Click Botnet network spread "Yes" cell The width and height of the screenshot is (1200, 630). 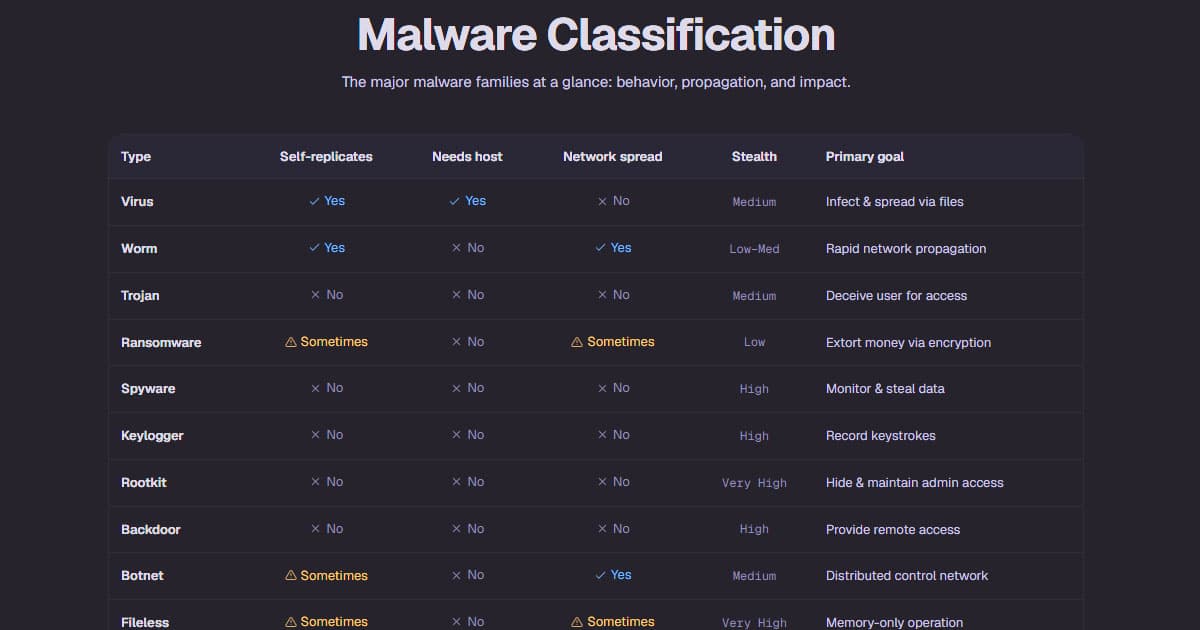pyautogui.click(x=613, y=575)
